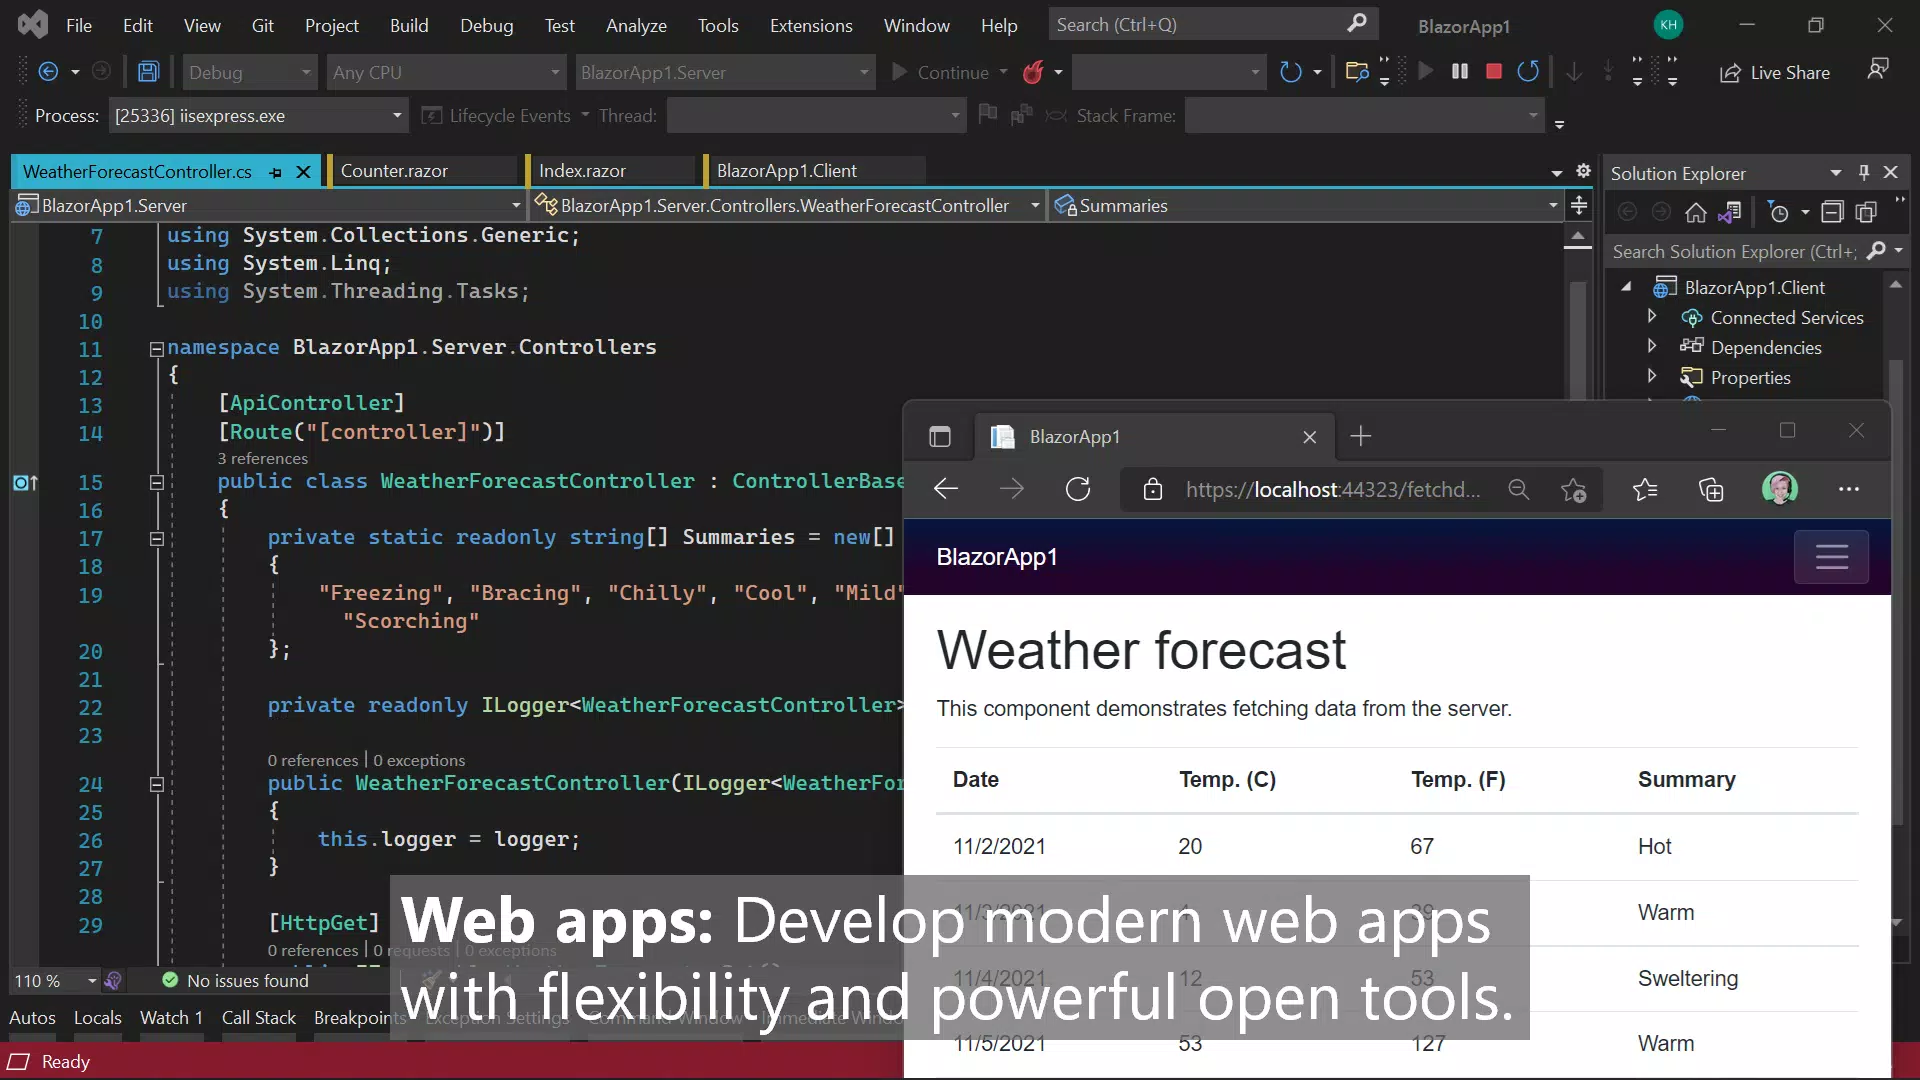Click the Visual Studio logo icon
Image resolution: width=1920 pixels, height=1080 pixels.
[x=33, y=25]
